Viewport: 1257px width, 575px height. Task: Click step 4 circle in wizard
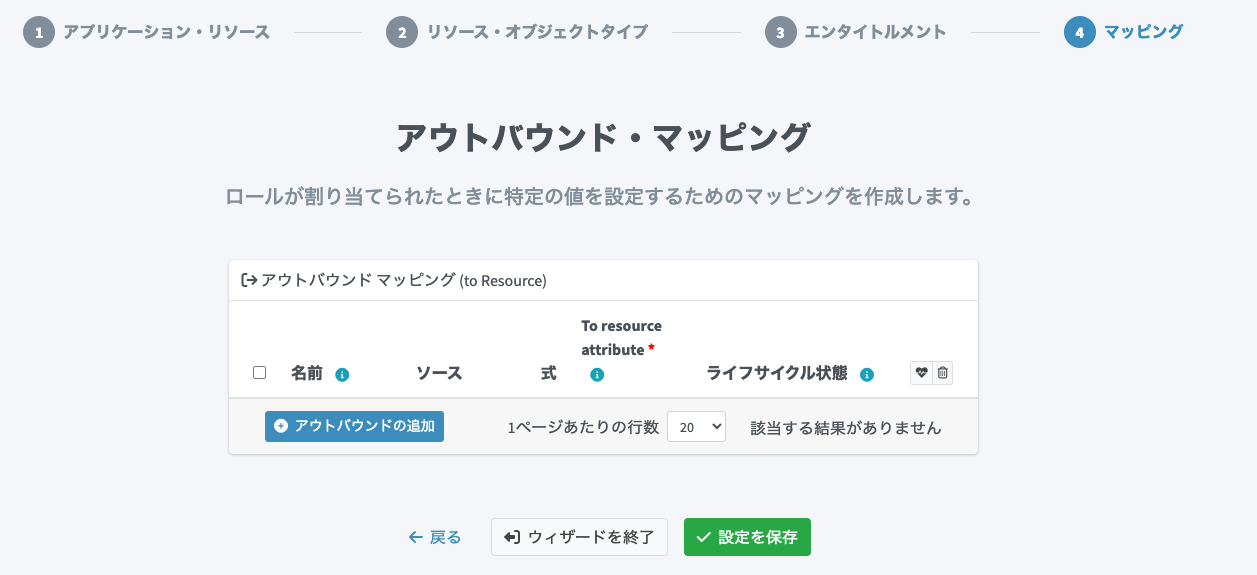1080,32
